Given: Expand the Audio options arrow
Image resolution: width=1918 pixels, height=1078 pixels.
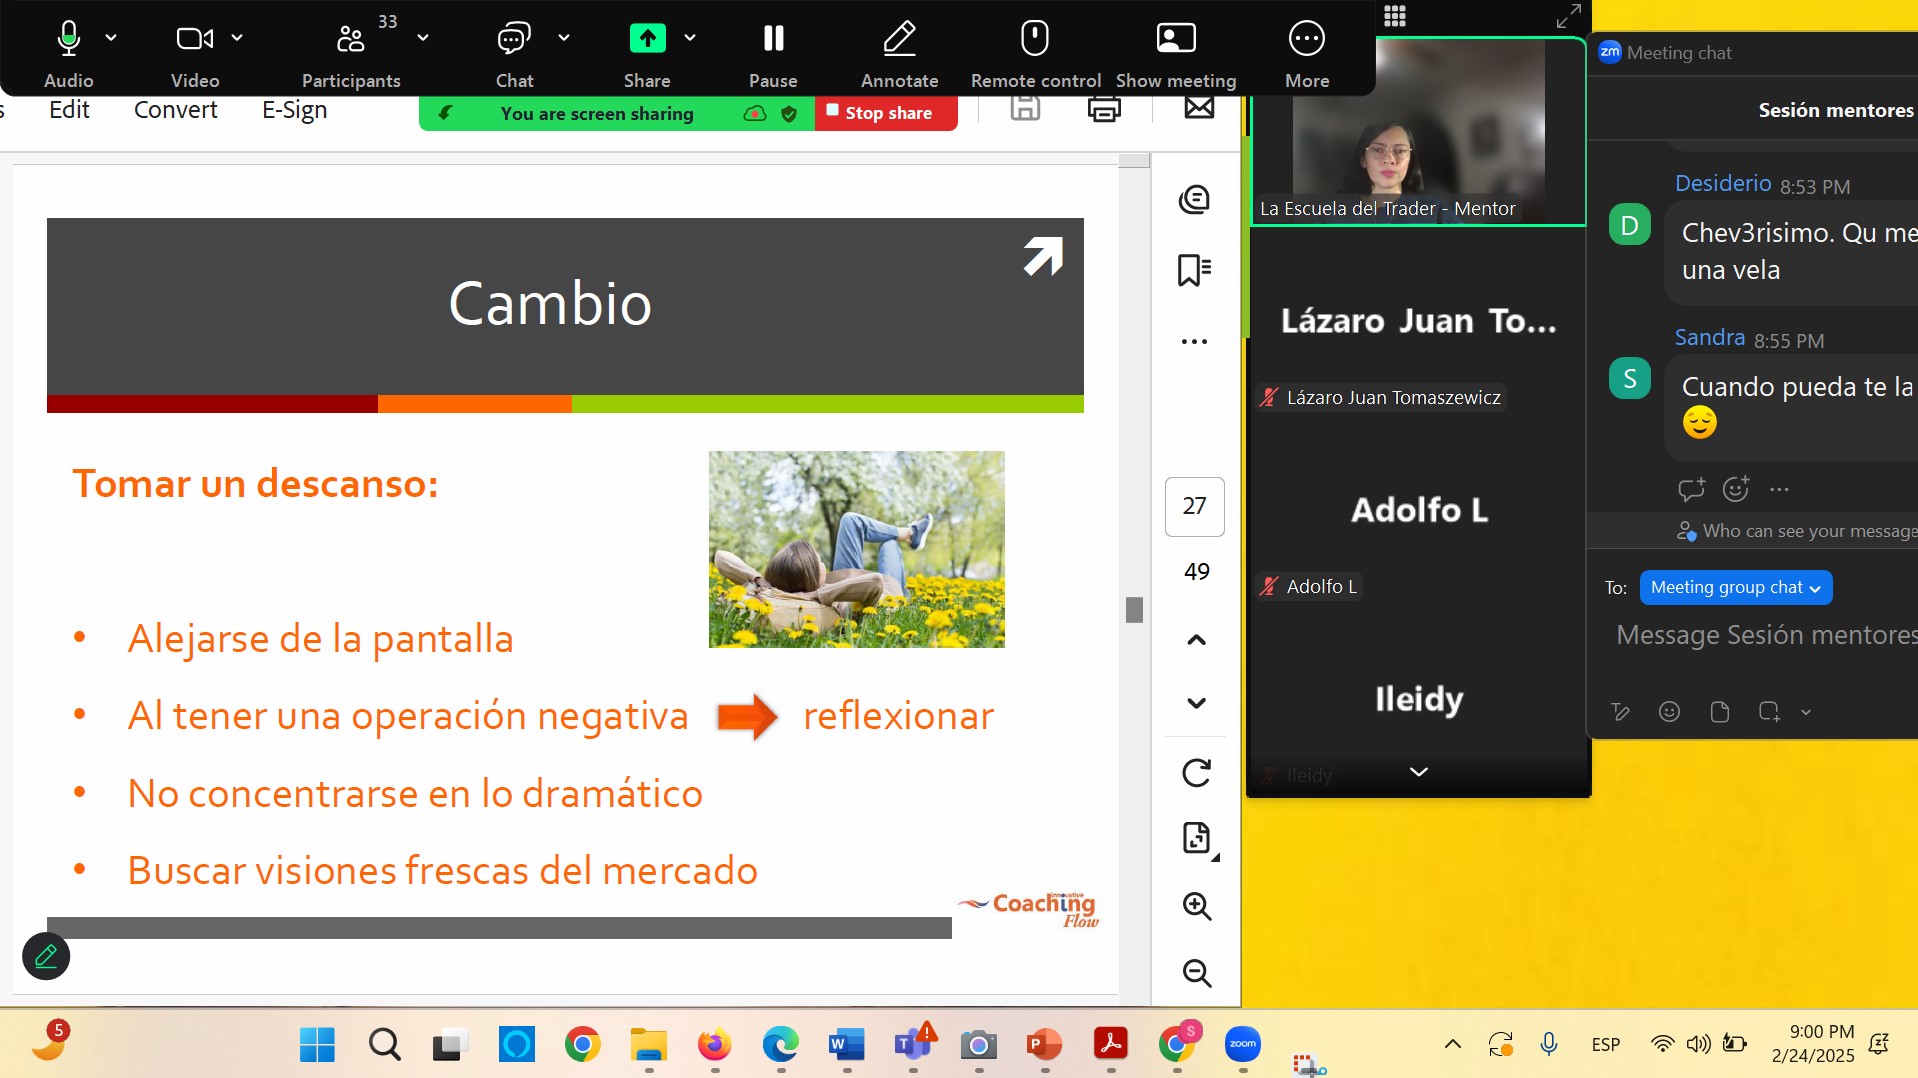Looking at the screenshot, I should (111, 38).
